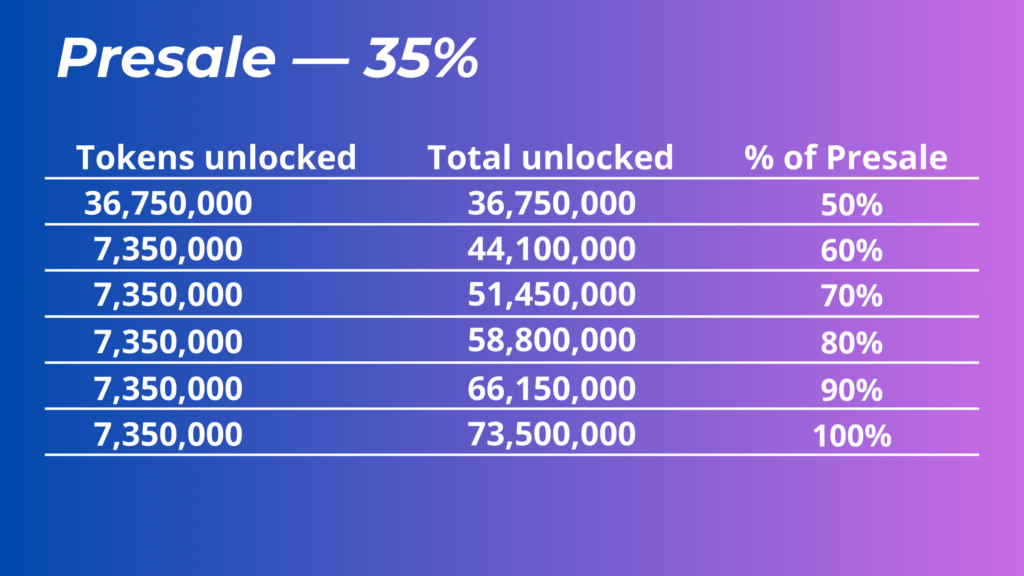Select the 80% presale cell

point(851,343)
